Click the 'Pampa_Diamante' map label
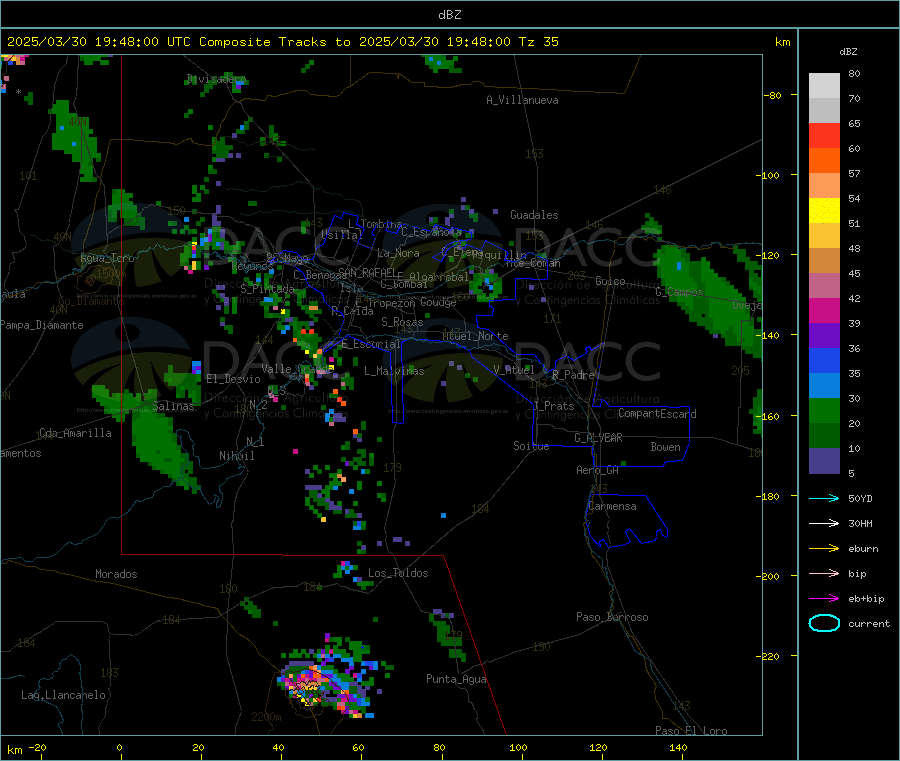Screen dimensions: 900x761 click(x=42, y=325)
